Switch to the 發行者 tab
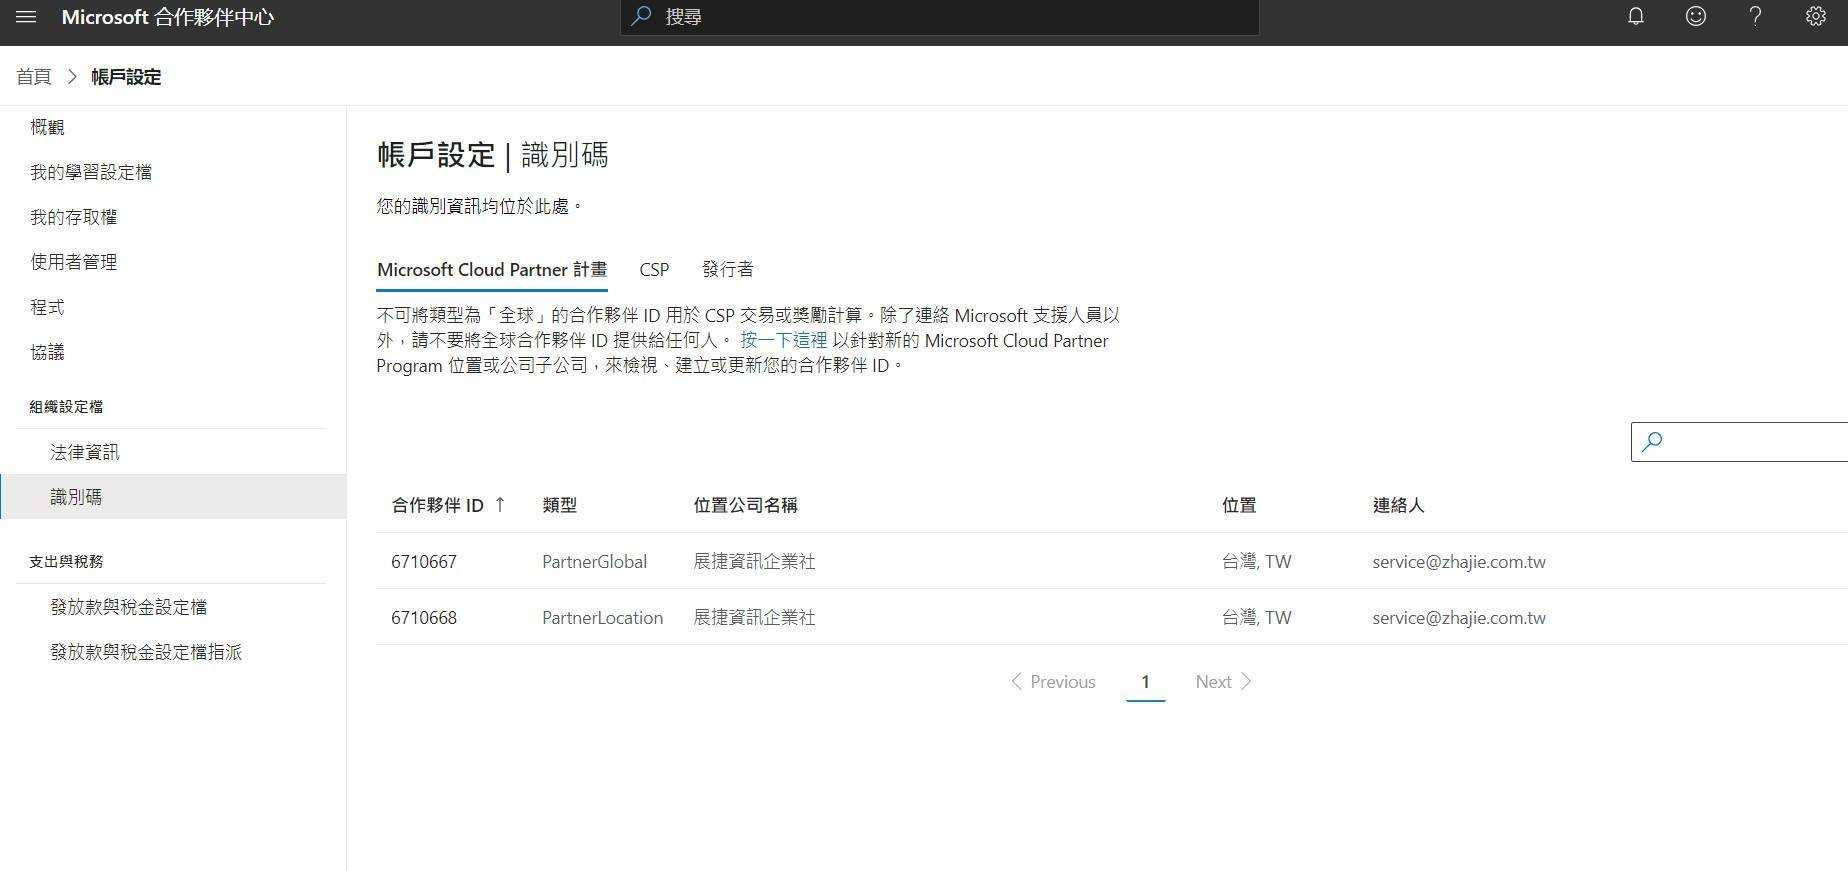1848x871 pixels. pyautogui.click(x=728, y=269)
